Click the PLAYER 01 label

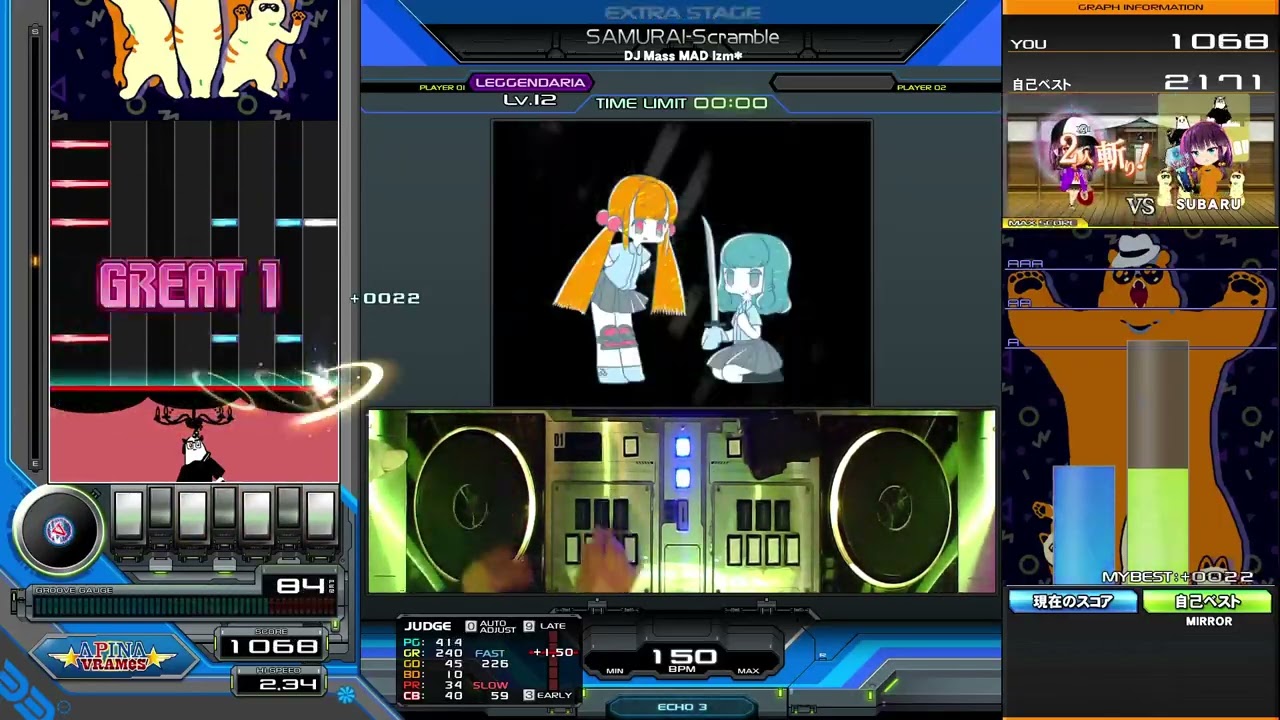442,88
